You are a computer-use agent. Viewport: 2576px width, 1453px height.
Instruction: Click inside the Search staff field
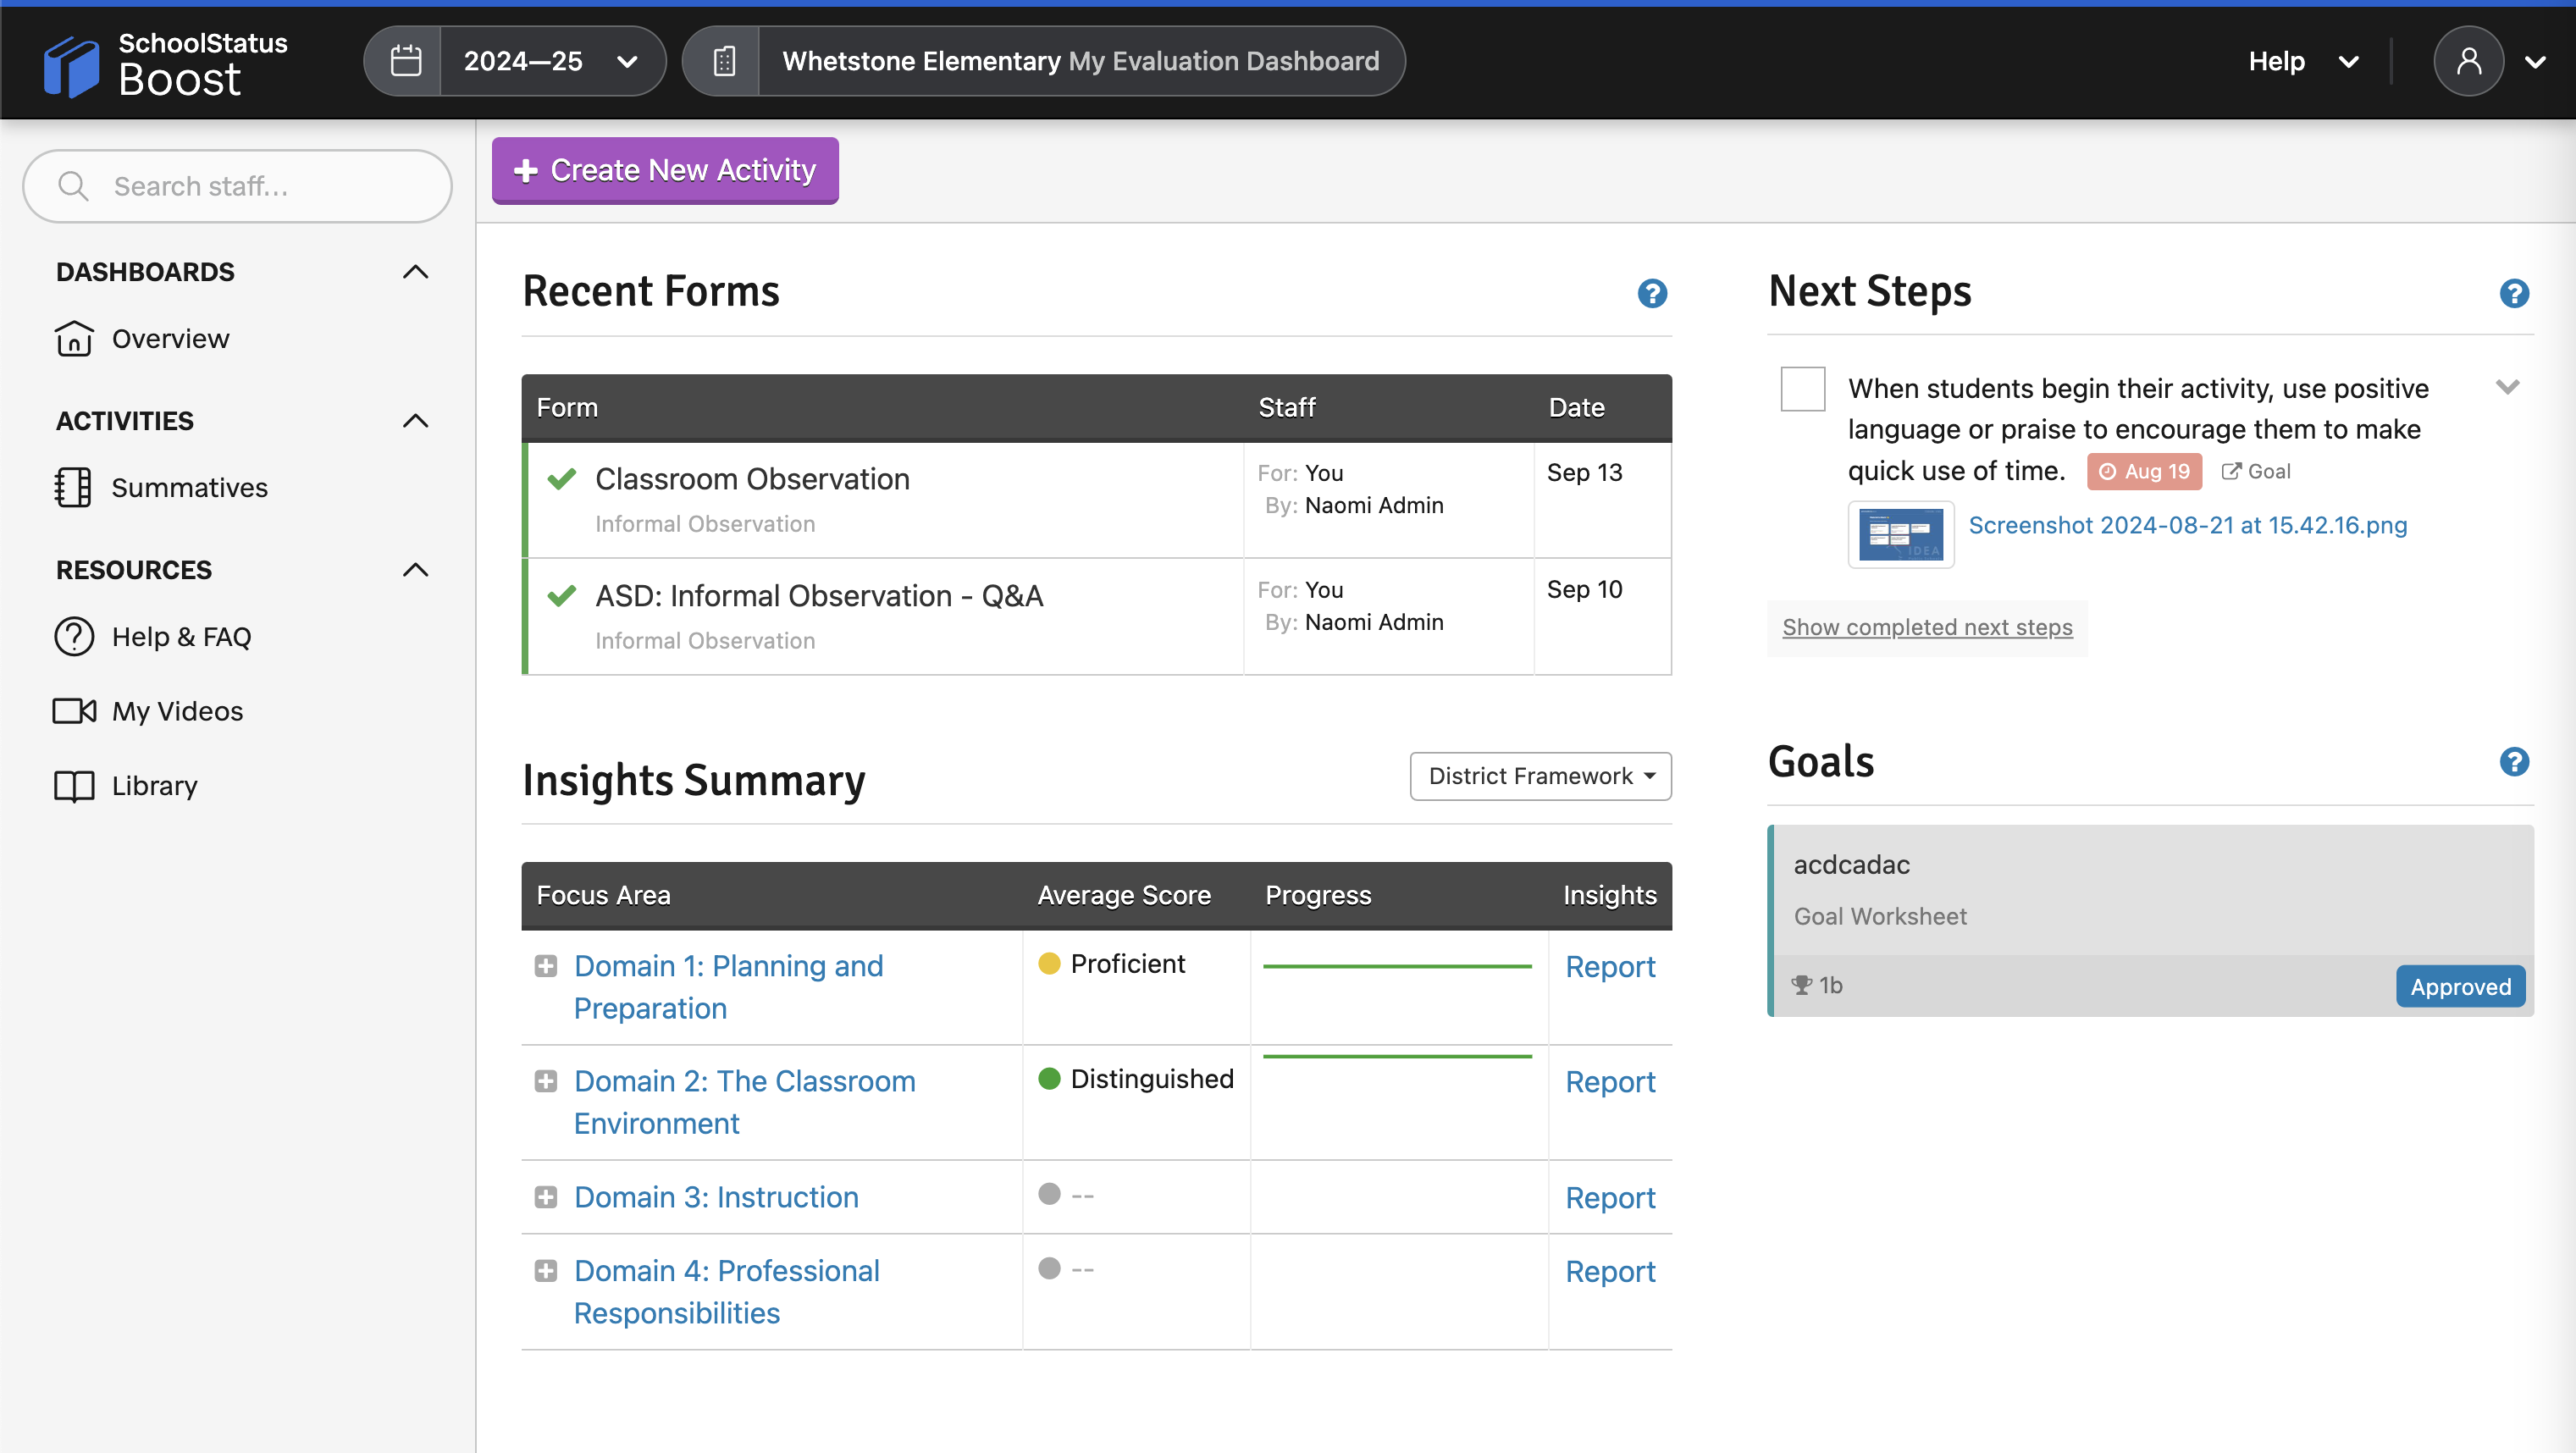pyautogui.click(x=237, y=186)
